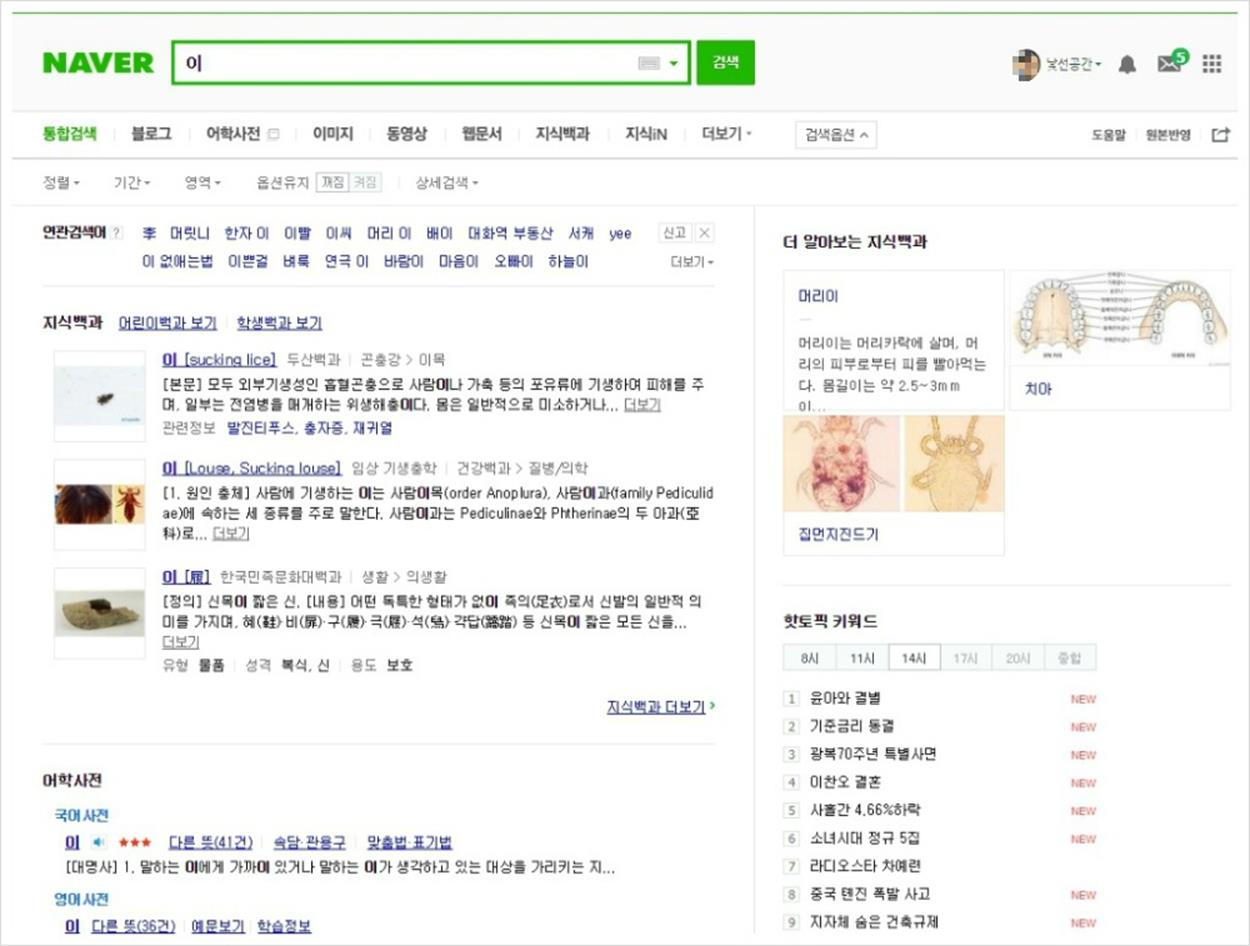Open 학습정보 link

click(284, 926)
